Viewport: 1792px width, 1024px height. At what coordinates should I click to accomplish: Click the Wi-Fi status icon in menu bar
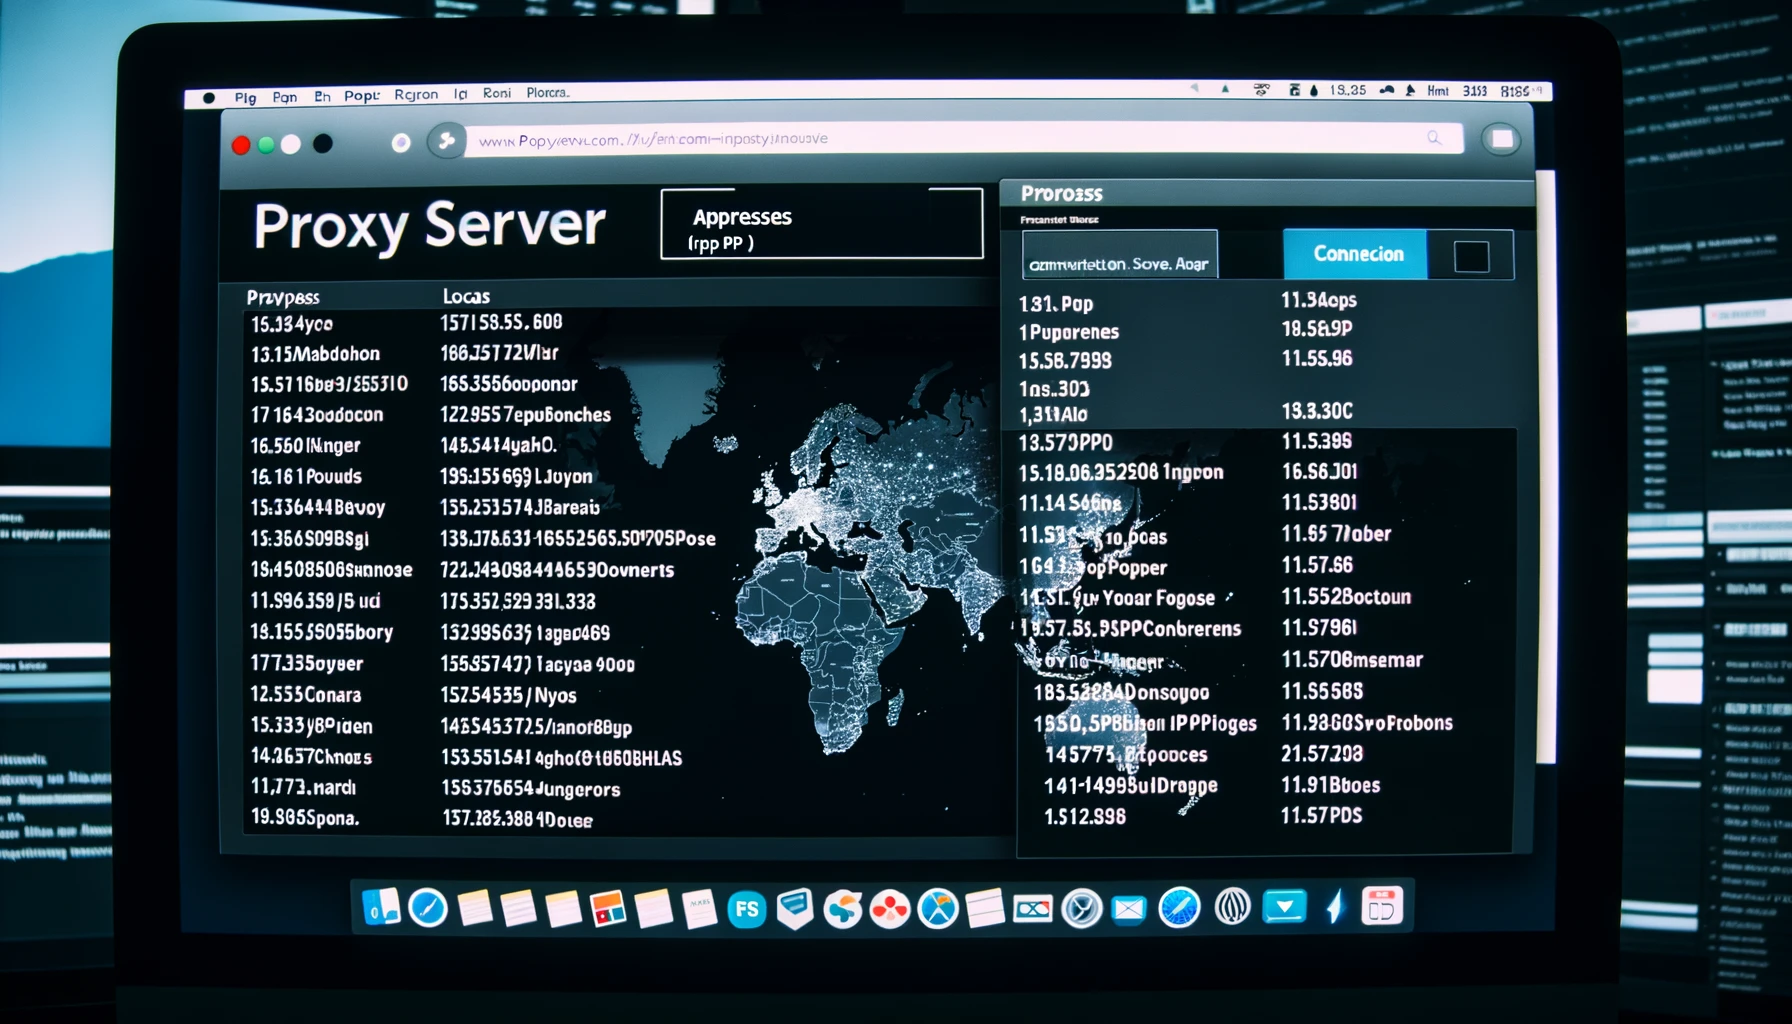point(1262,90)
